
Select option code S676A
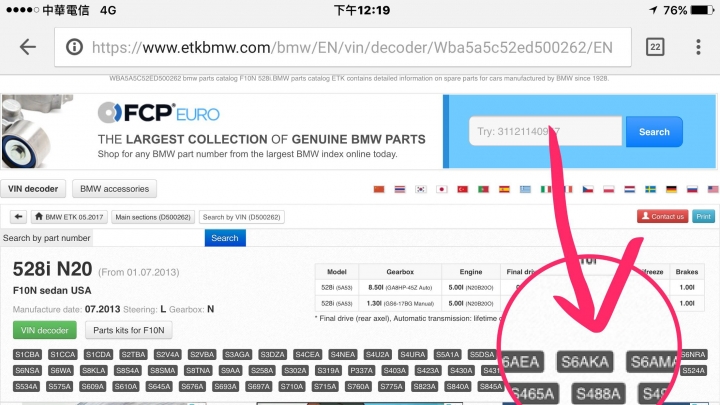[x=192, y=387]
